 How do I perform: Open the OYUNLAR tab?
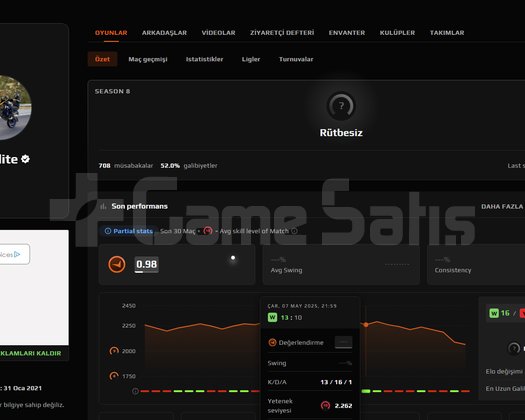tap(111, 33)
